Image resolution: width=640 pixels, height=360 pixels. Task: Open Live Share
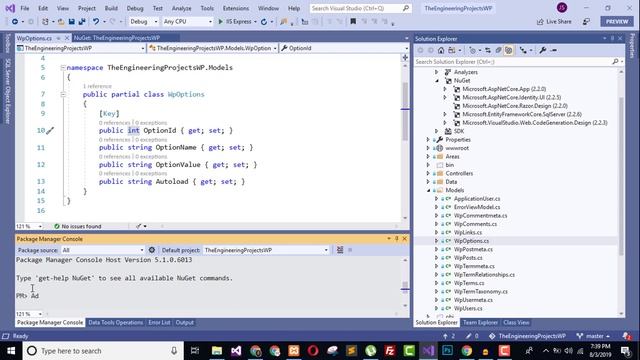click(554, 22)
